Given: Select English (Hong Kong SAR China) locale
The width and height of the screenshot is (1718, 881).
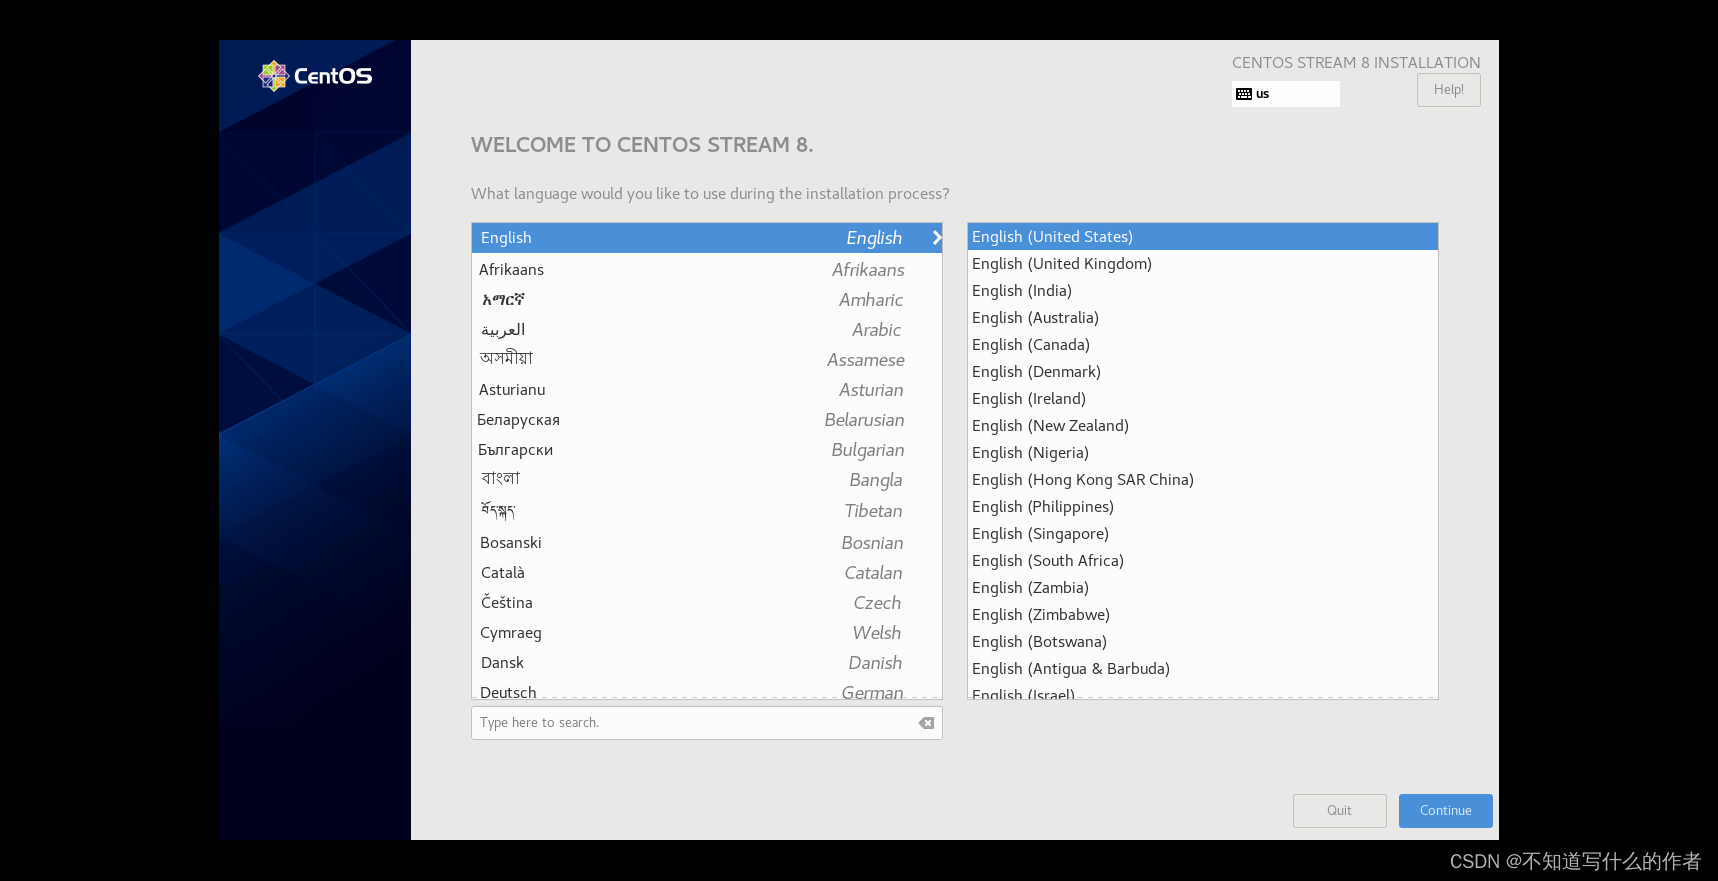Looking at the screenshot, I should (x=1202, y=480).
